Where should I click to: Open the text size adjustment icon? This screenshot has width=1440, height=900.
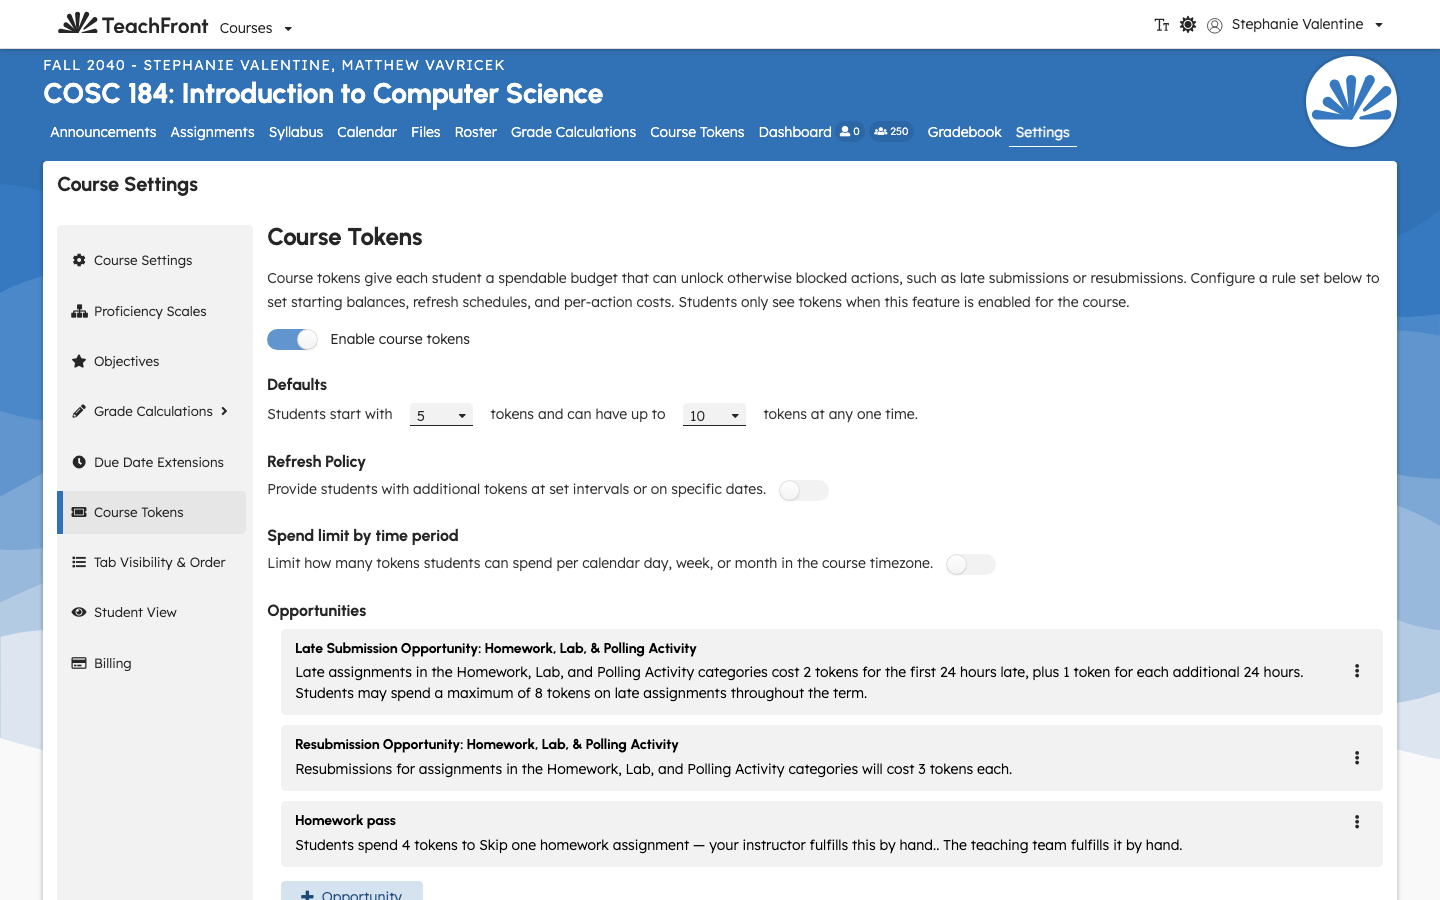[1161, 25]
